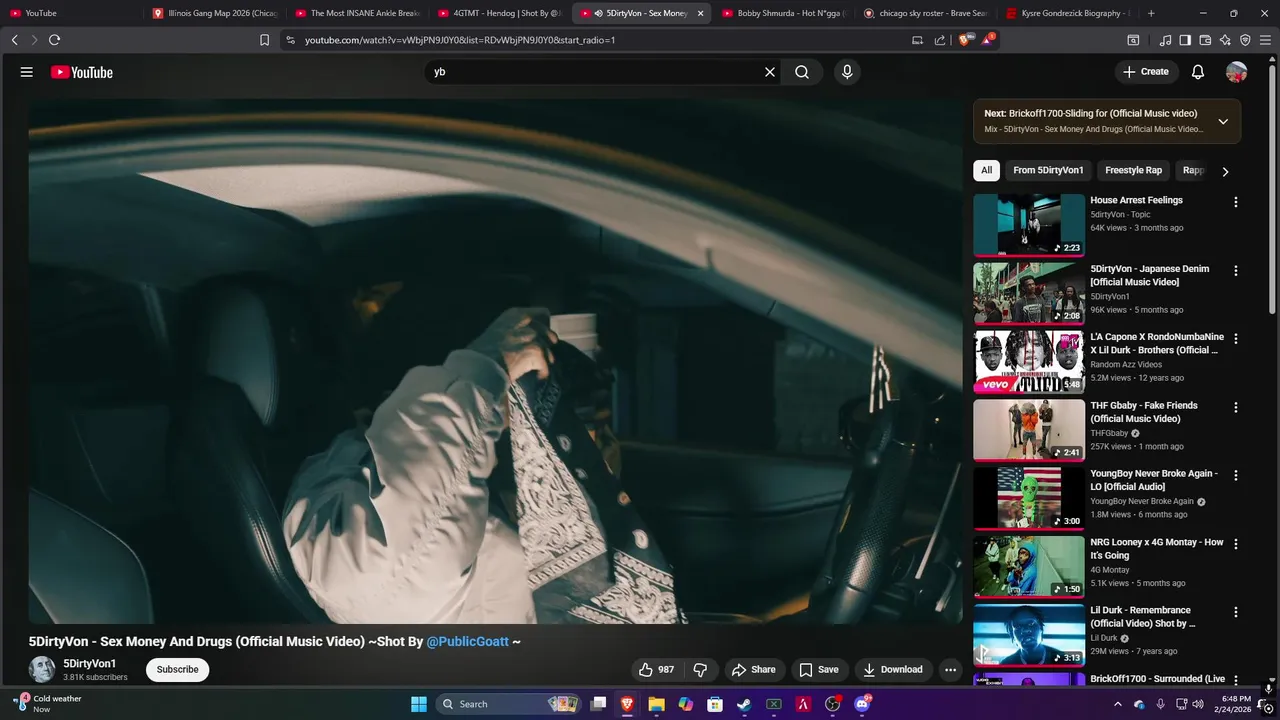The height and width of the screenshot is (720, 1280).
Task: Open the Windows Start menu
Action: coord(419,704)
